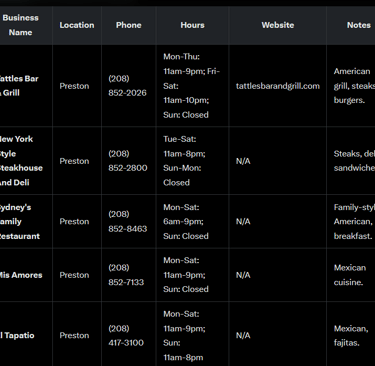
Task: Open tattlesbarandgrill.com website text
Action: click(x=278, y=86)
